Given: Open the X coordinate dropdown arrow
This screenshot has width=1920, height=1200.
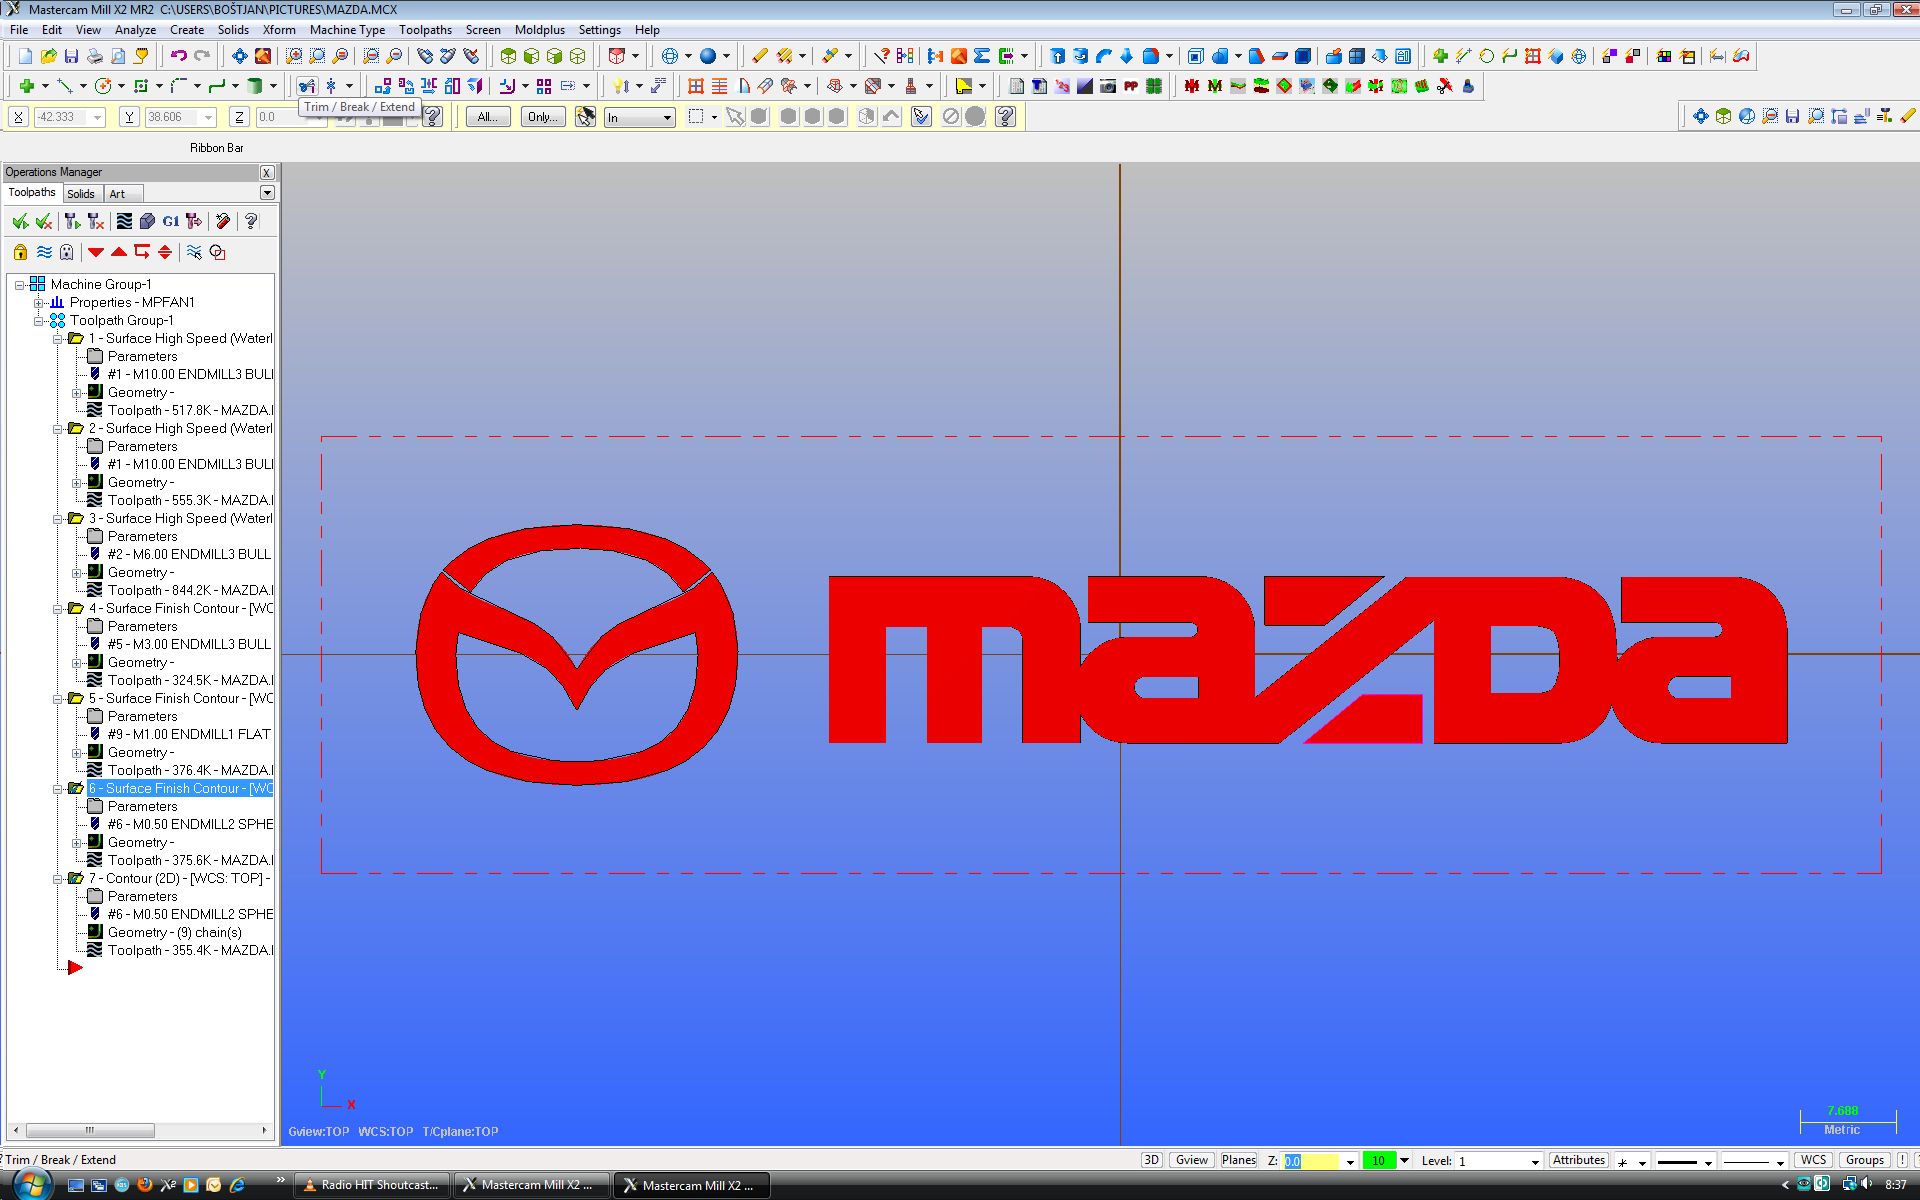Looking at the screenshot, I should (97, 117).
